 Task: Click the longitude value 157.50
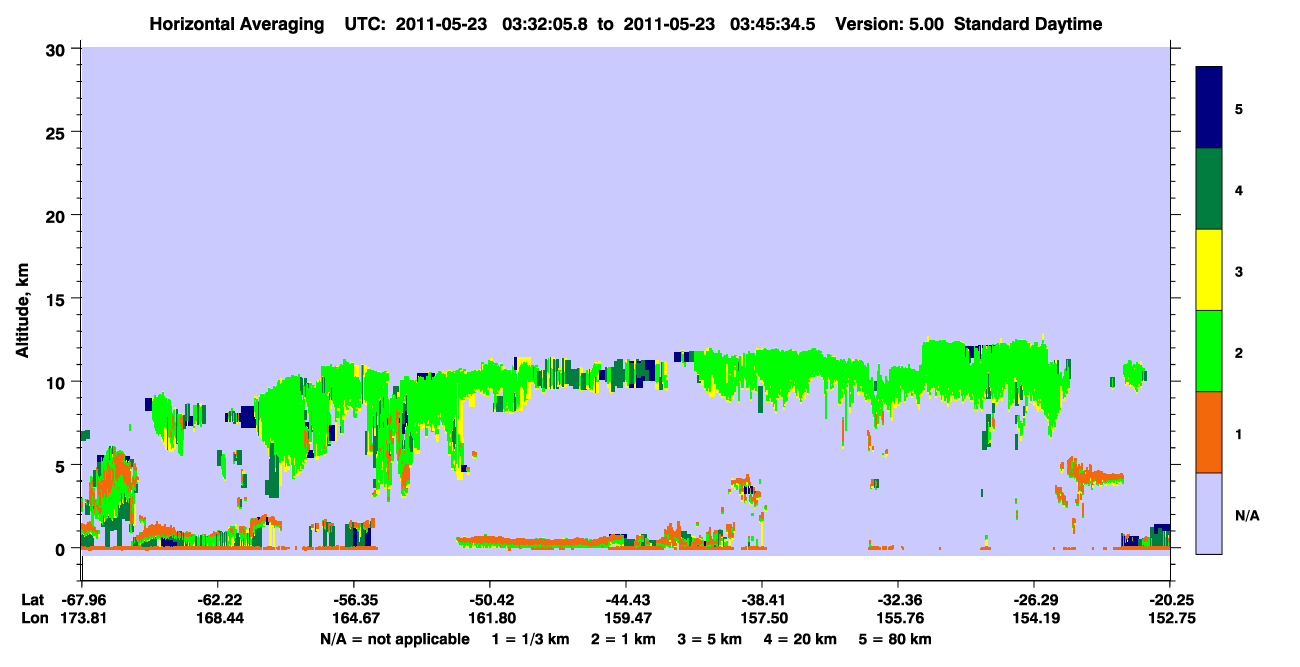762,618
